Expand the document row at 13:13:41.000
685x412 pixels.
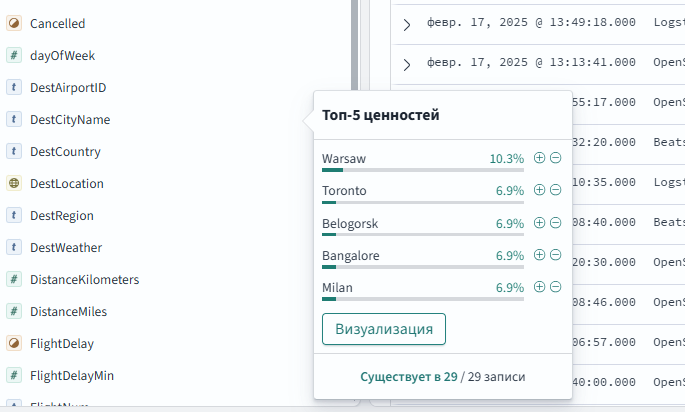click(x=406, y=64)
